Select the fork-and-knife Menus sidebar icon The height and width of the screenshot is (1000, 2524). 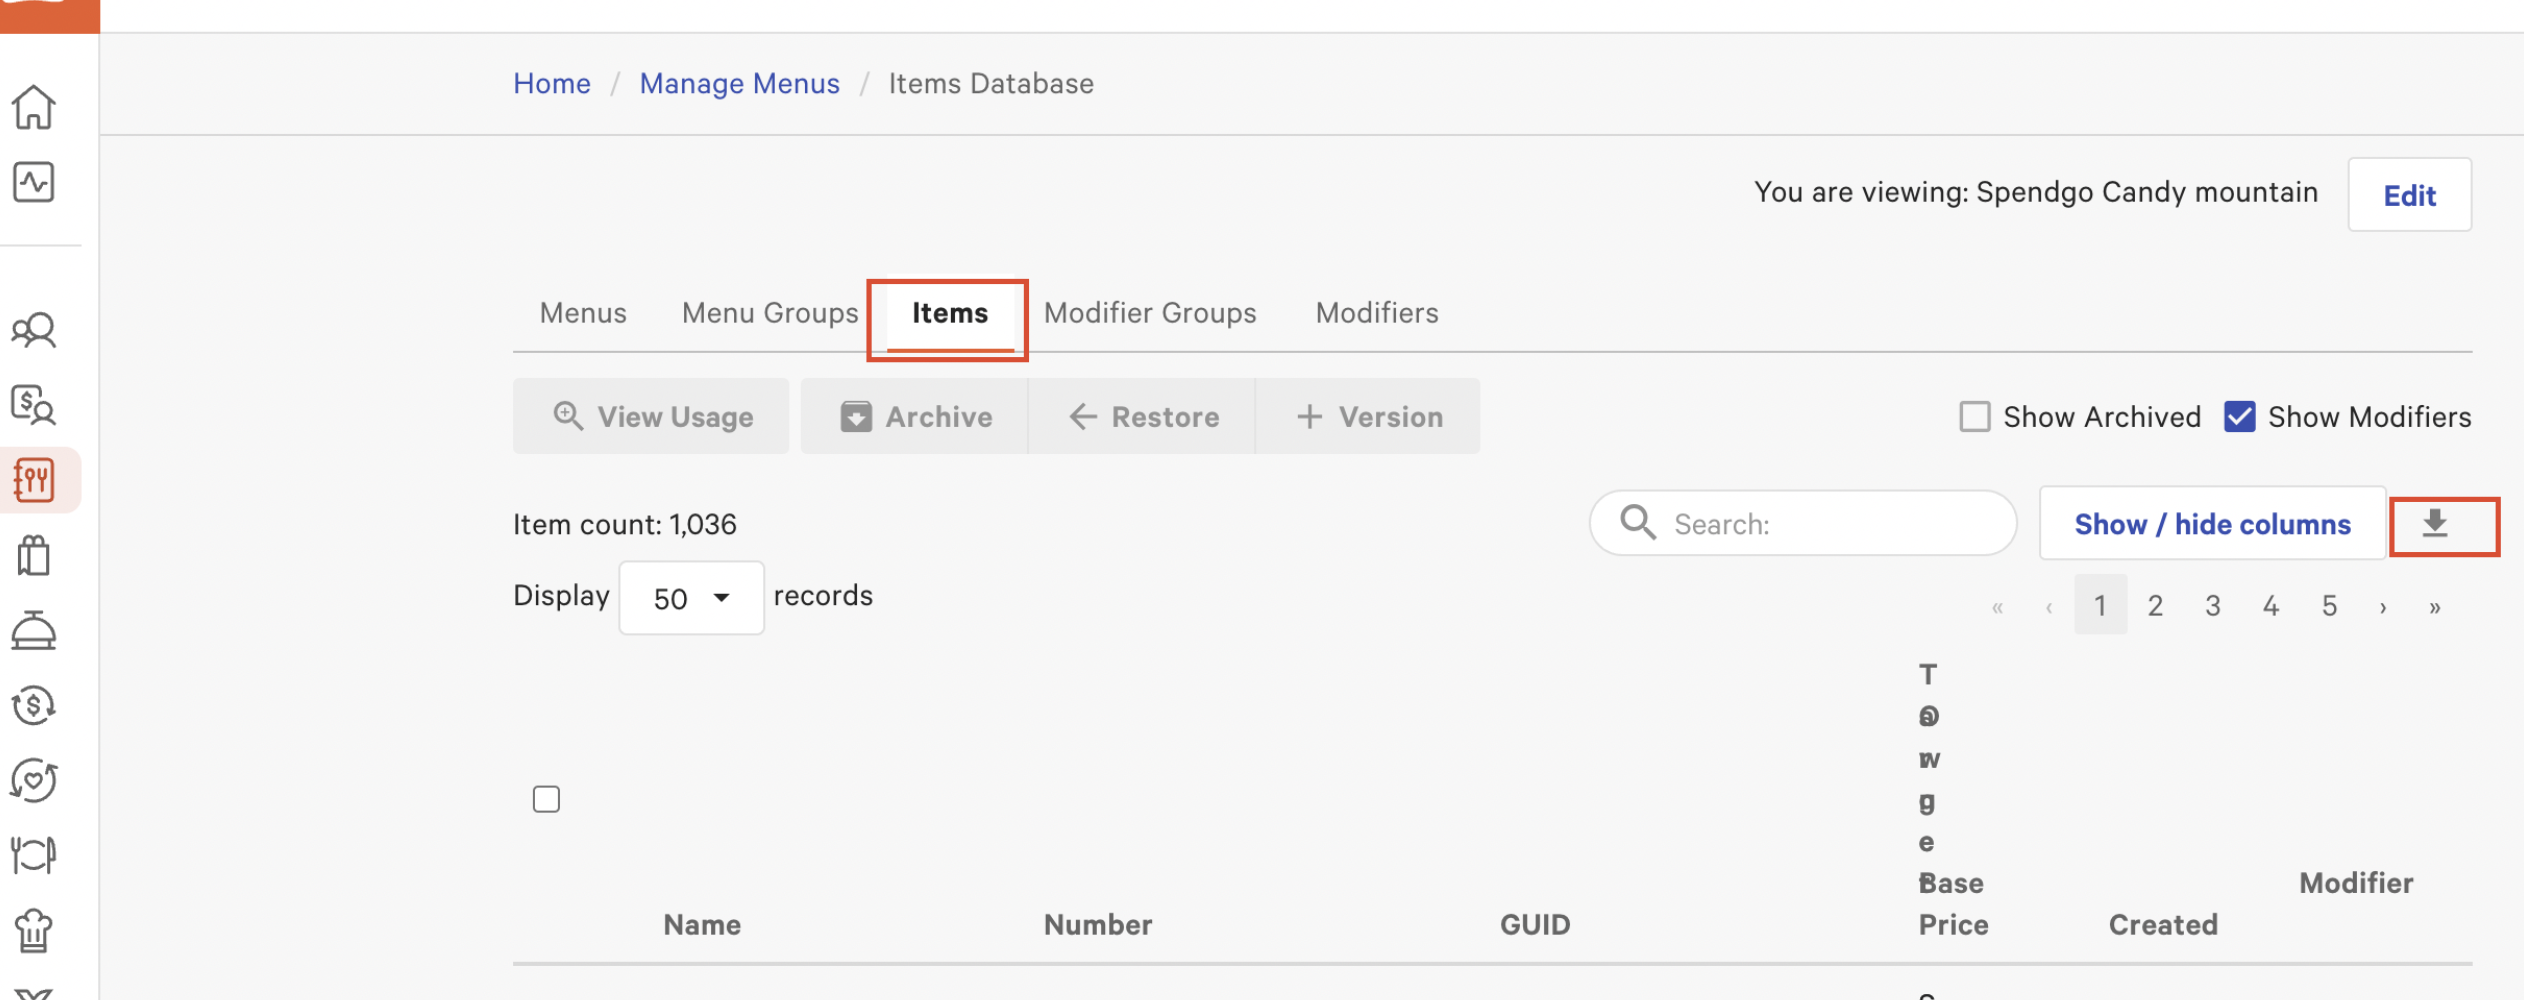34,481
